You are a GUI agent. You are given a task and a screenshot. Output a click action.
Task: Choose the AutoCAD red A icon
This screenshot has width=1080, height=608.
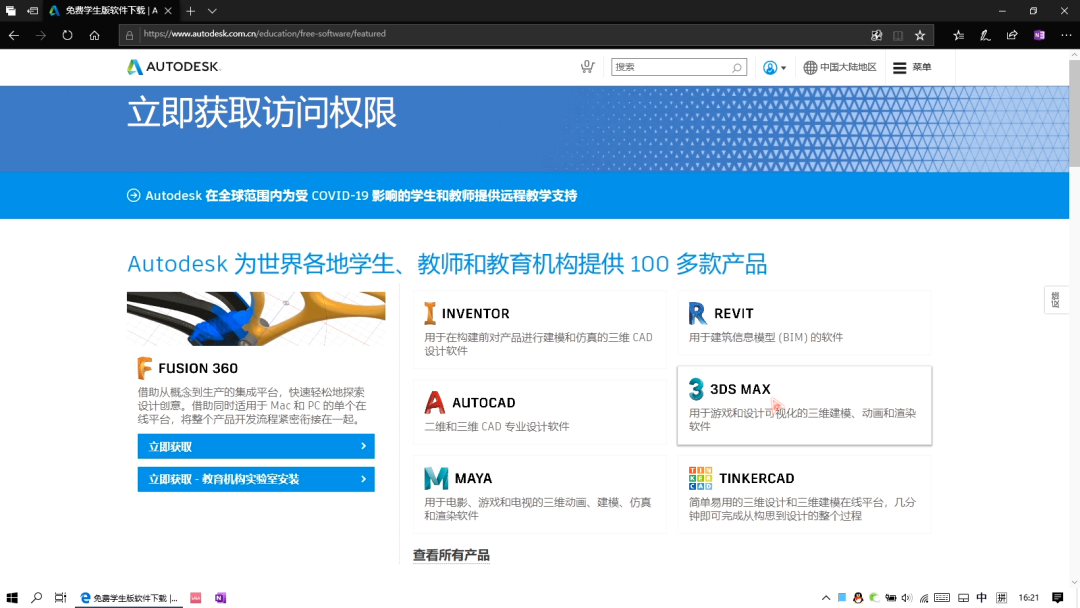tap(435, 402)
